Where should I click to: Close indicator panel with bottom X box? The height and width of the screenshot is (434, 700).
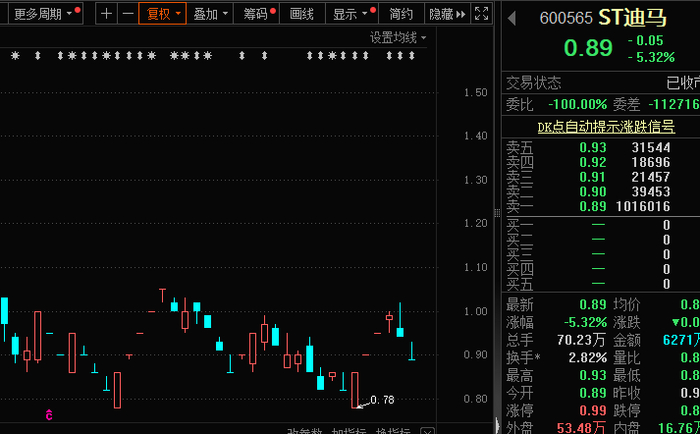427,431
